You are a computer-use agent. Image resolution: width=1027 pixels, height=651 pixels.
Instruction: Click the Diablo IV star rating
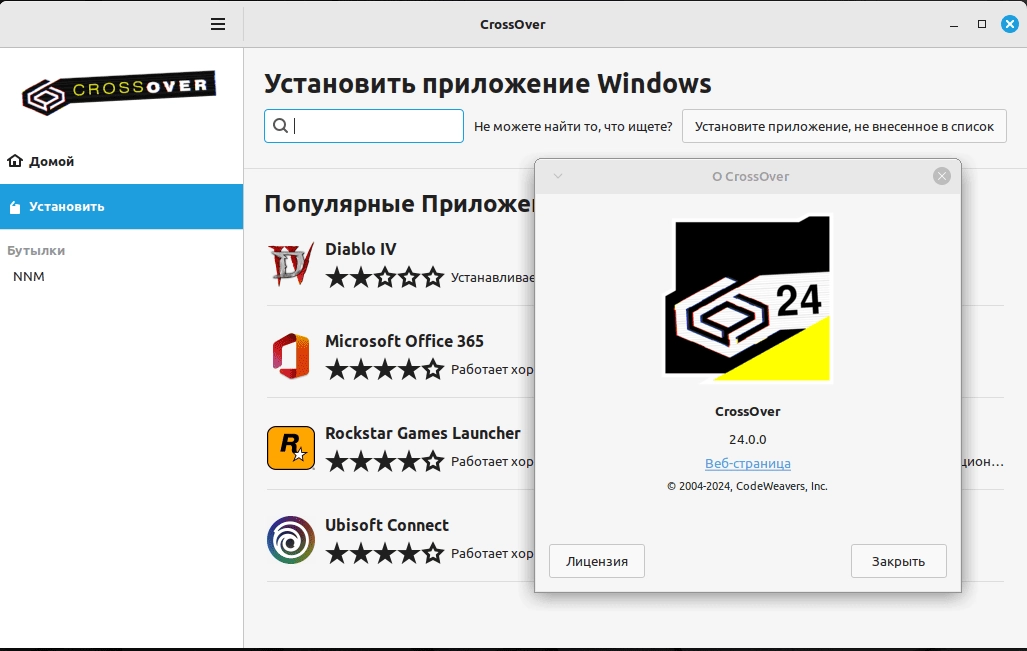[x=385, y=278]
